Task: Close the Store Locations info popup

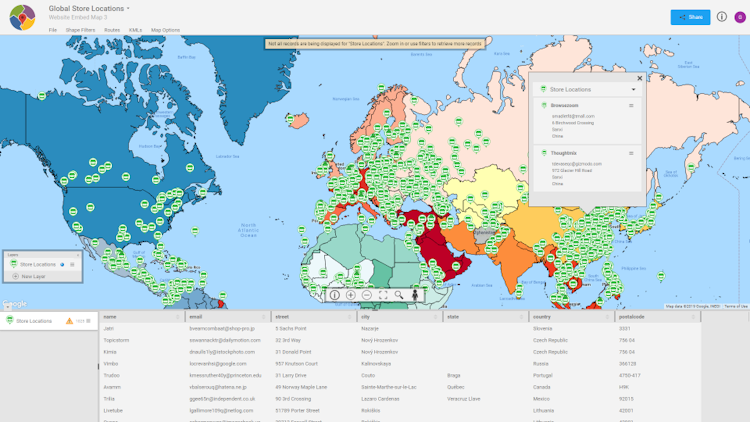Action: 640,78
